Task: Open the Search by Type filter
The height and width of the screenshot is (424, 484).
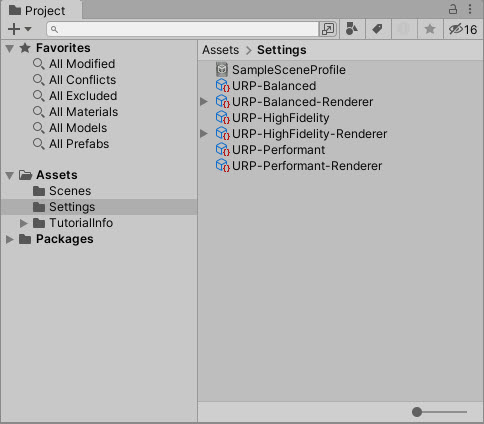Action: coord(352,29)
